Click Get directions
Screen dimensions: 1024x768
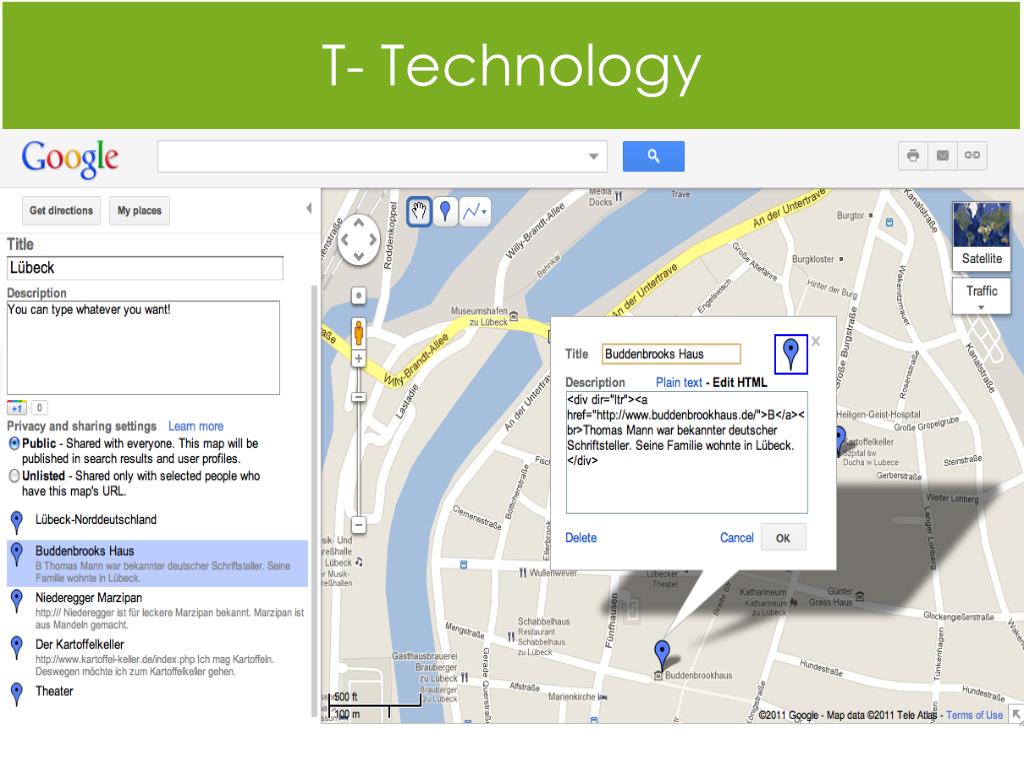(61, 211)
